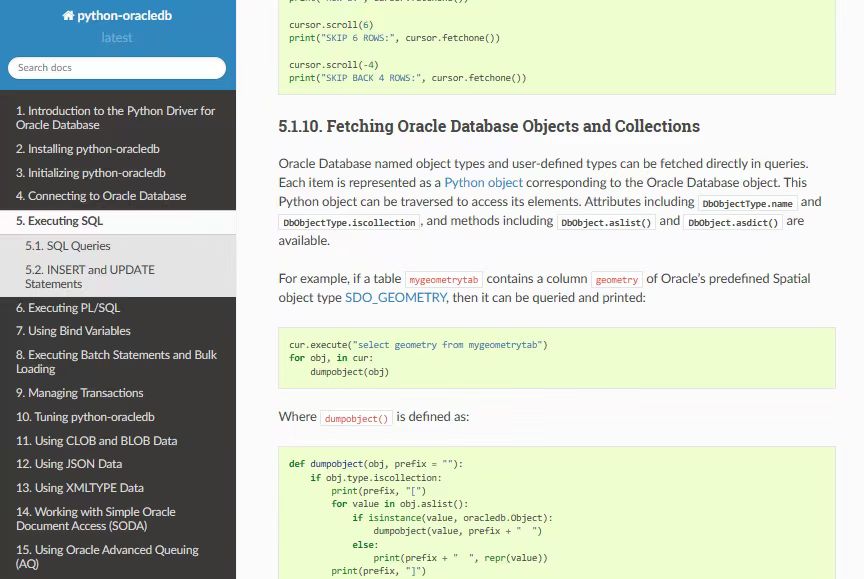
Task: Follow the Python object link
Action: (483, 182)
